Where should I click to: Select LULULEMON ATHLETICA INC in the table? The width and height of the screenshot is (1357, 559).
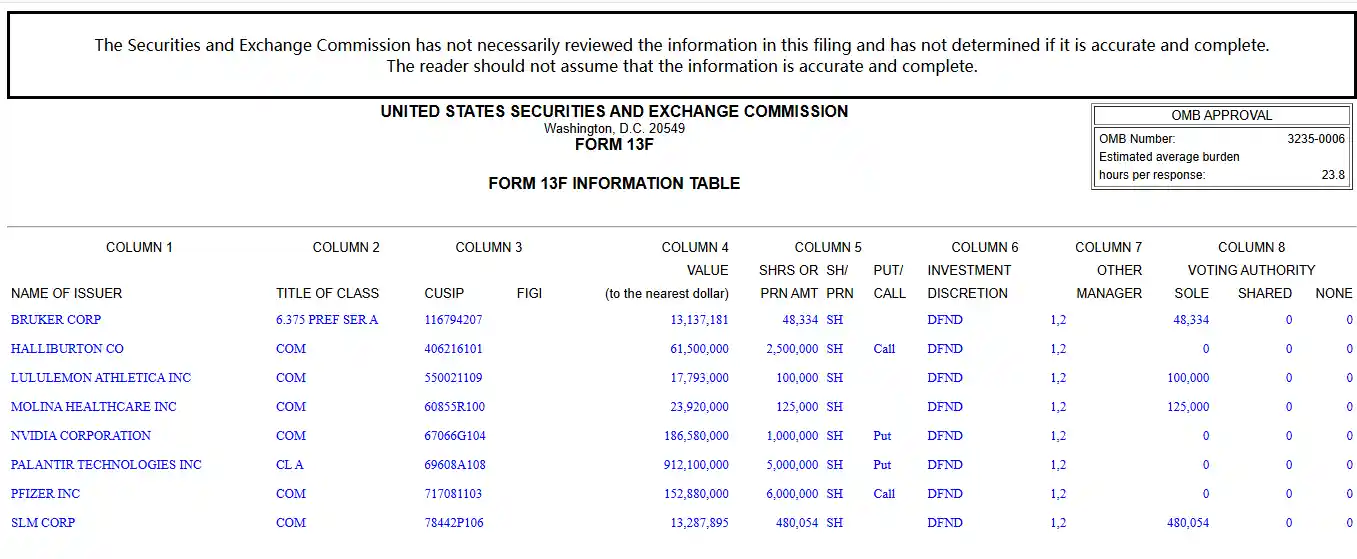click(101, 378)
